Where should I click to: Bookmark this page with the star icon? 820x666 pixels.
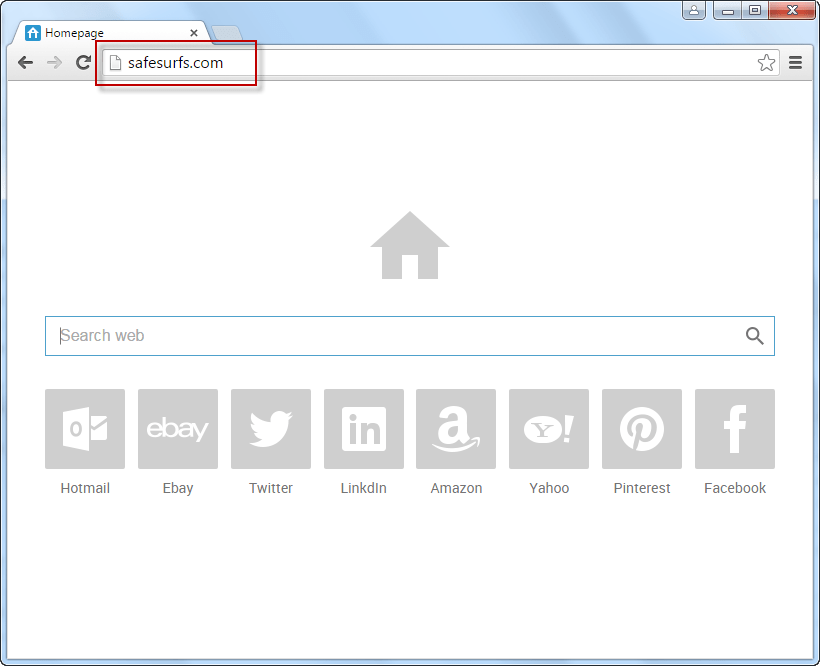coord(766,63)
